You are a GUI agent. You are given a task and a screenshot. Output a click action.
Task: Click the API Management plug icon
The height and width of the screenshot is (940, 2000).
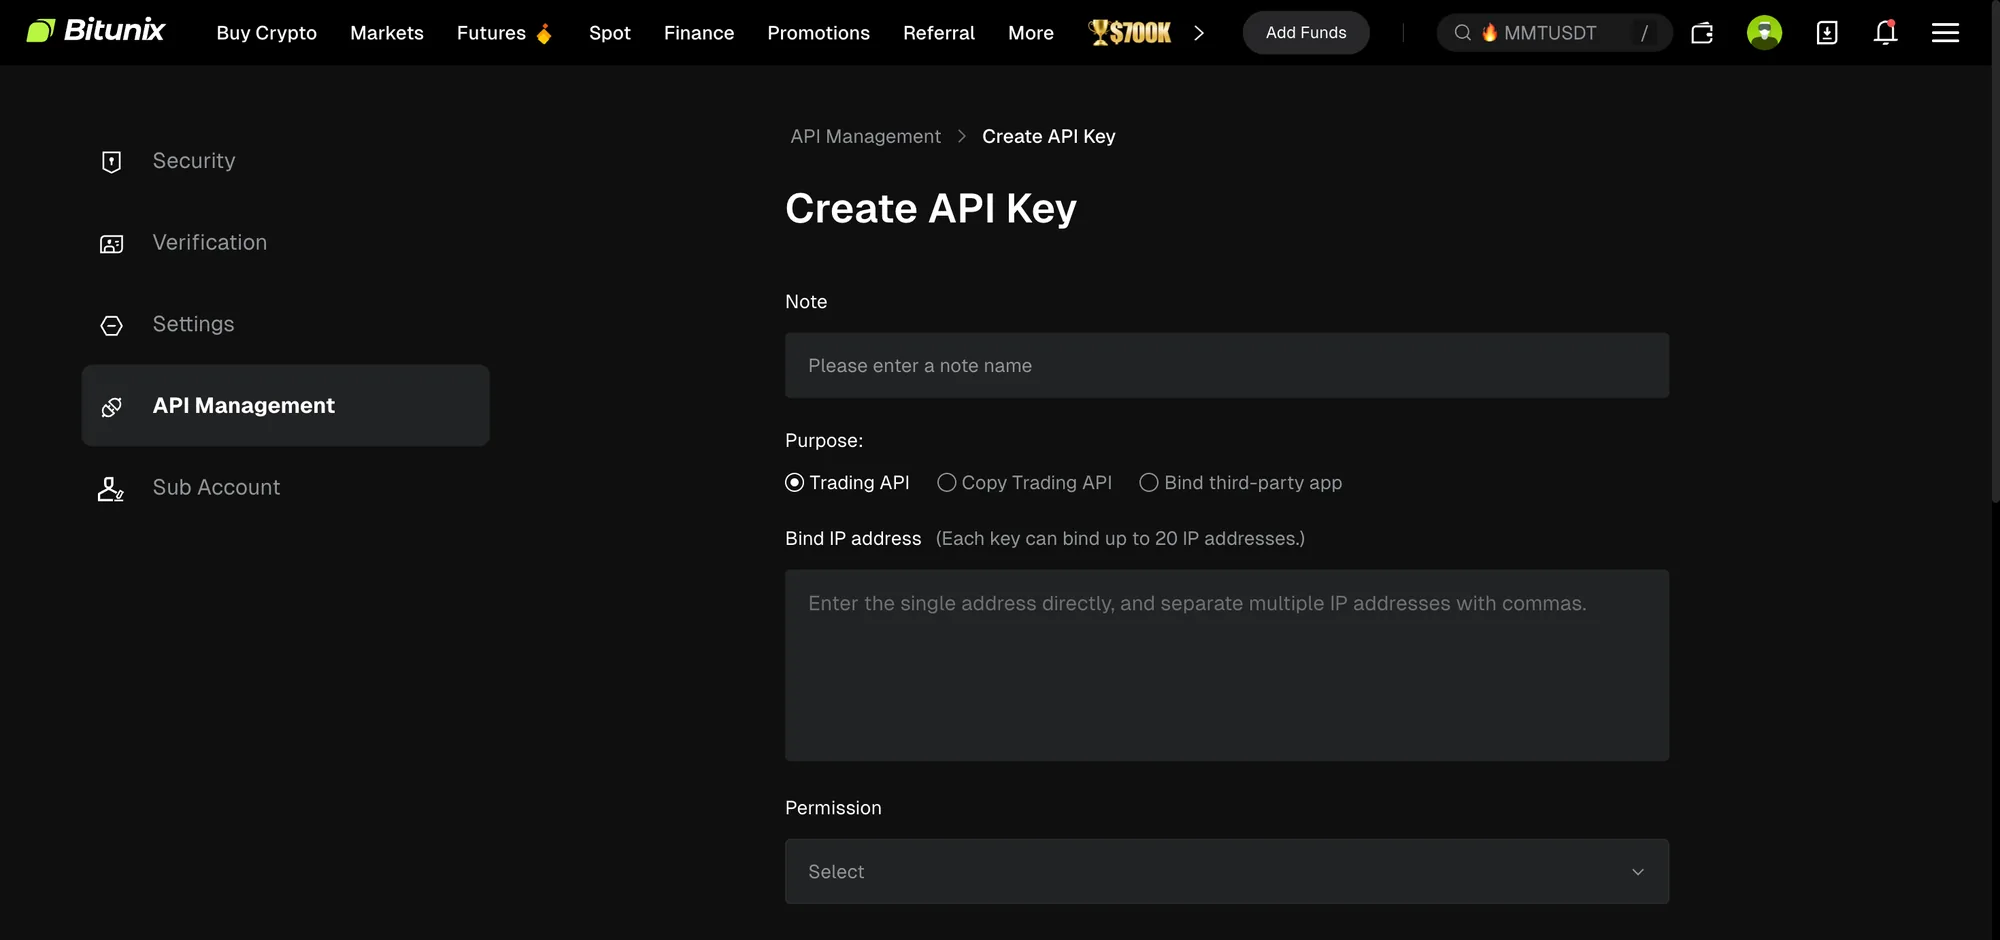[112, 407]
